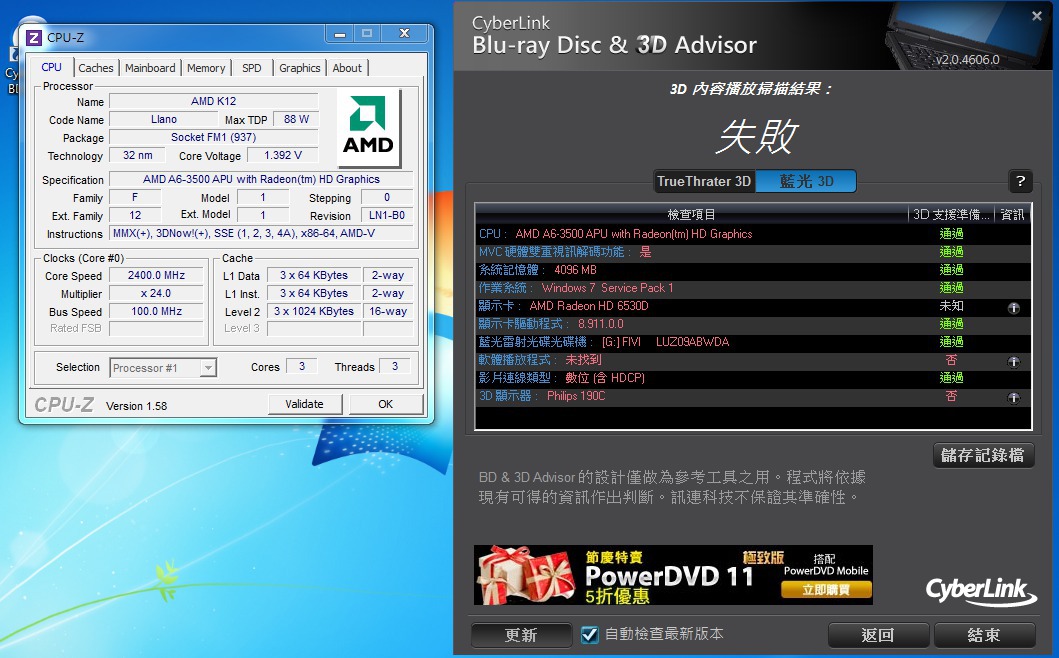Select the 藍光雷射光碟光碟機 row
Viewport: 1059px width, 658px height.
(753, 342)
